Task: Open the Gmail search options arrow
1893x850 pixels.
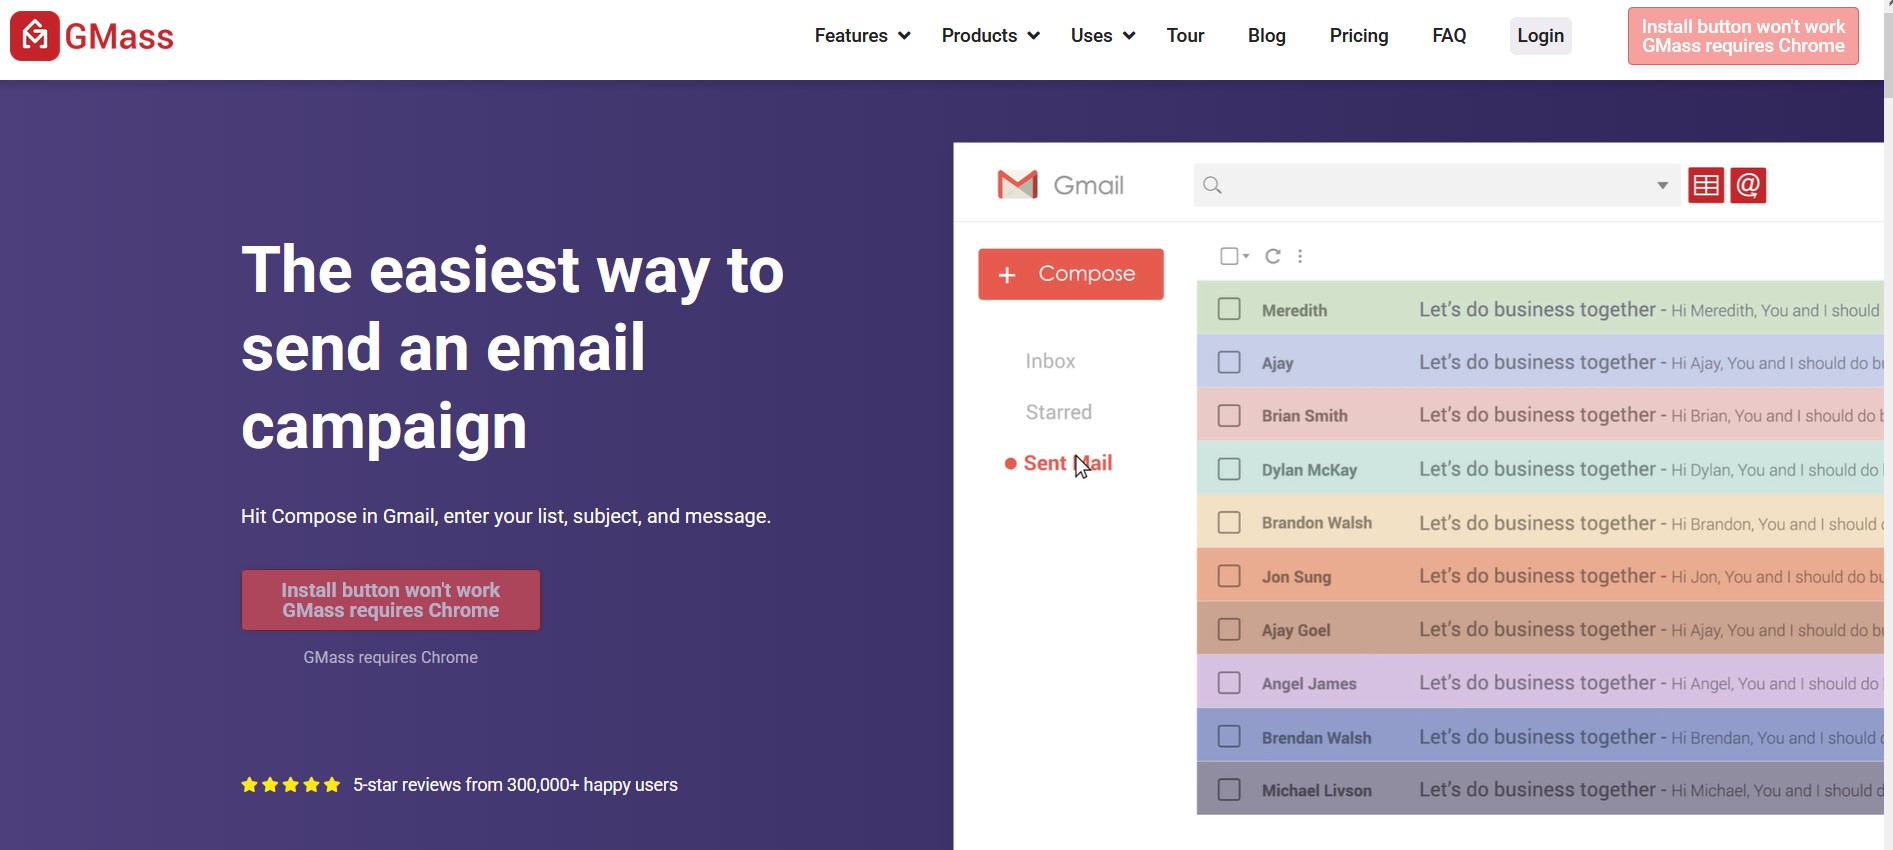Action: click(x=1662, y=185)
